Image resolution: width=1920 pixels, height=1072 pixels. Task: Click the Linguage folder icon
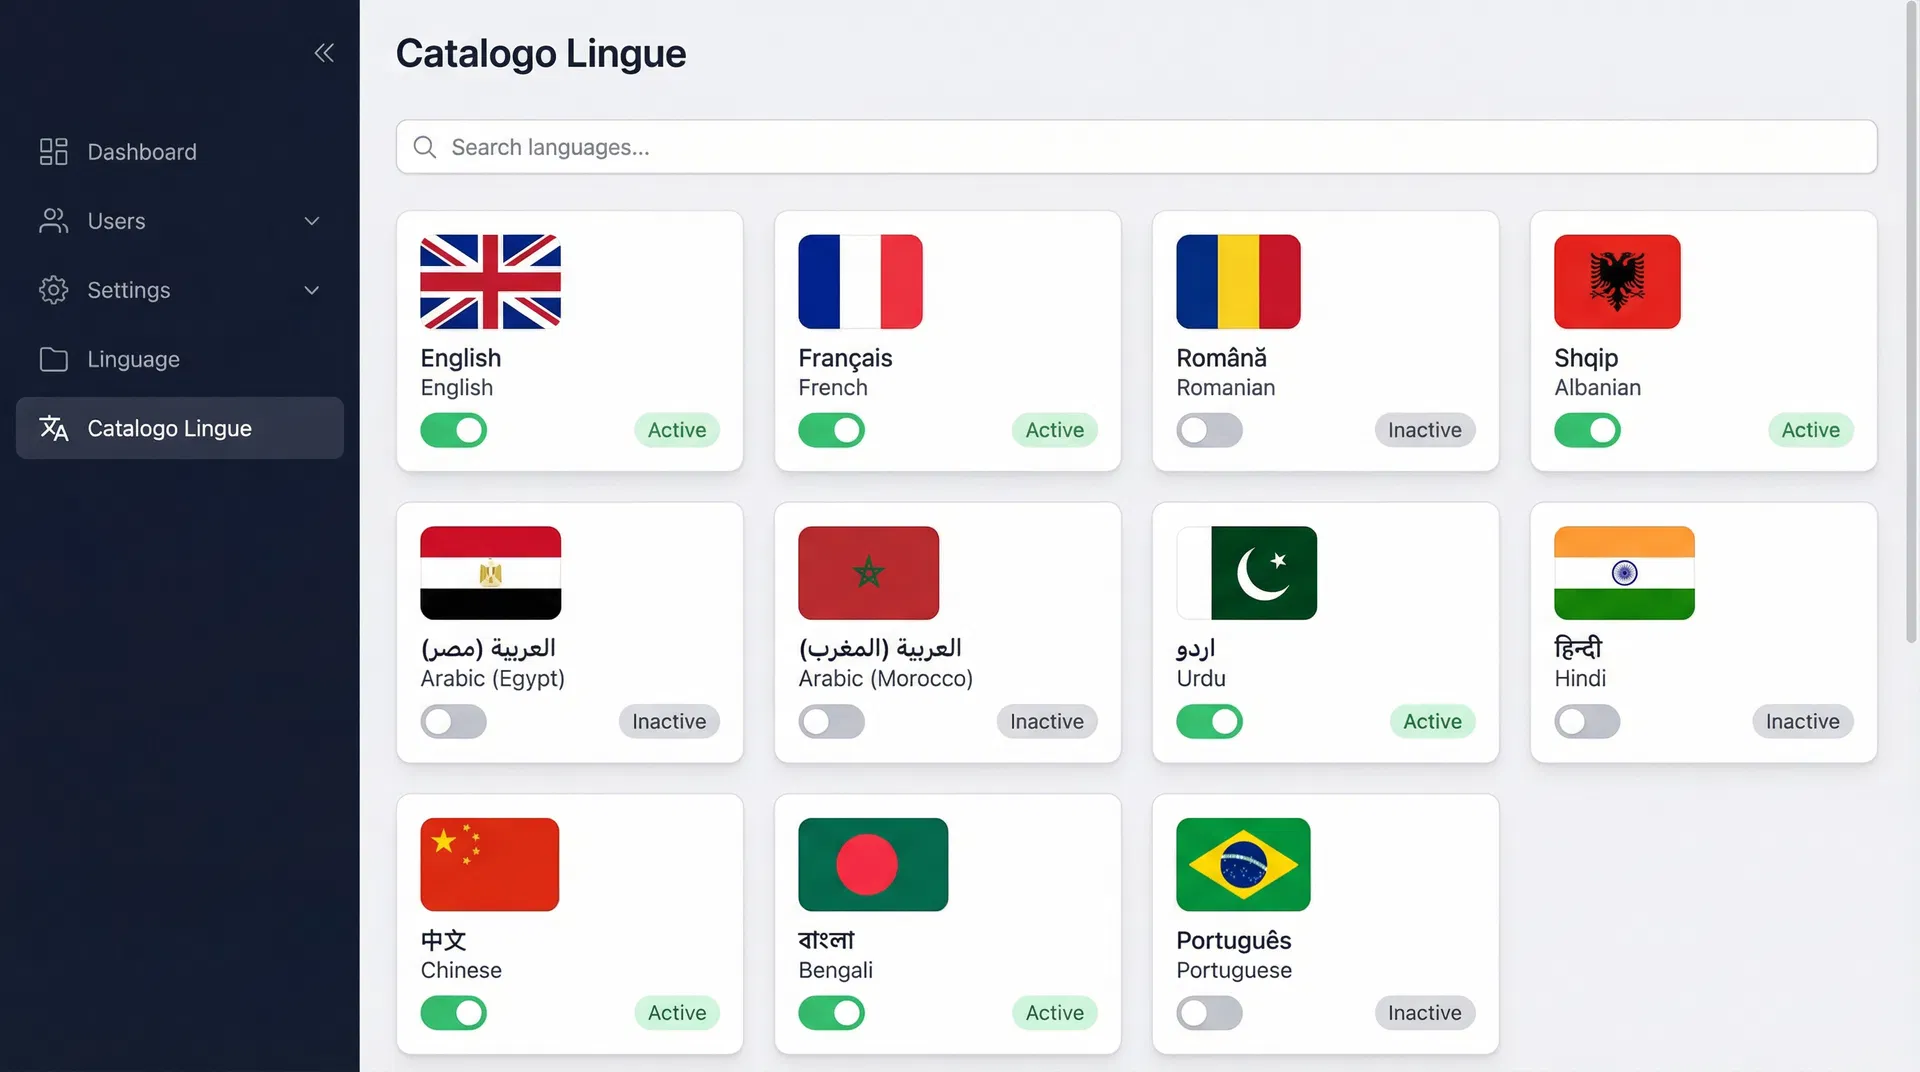(x=52, y=359)
